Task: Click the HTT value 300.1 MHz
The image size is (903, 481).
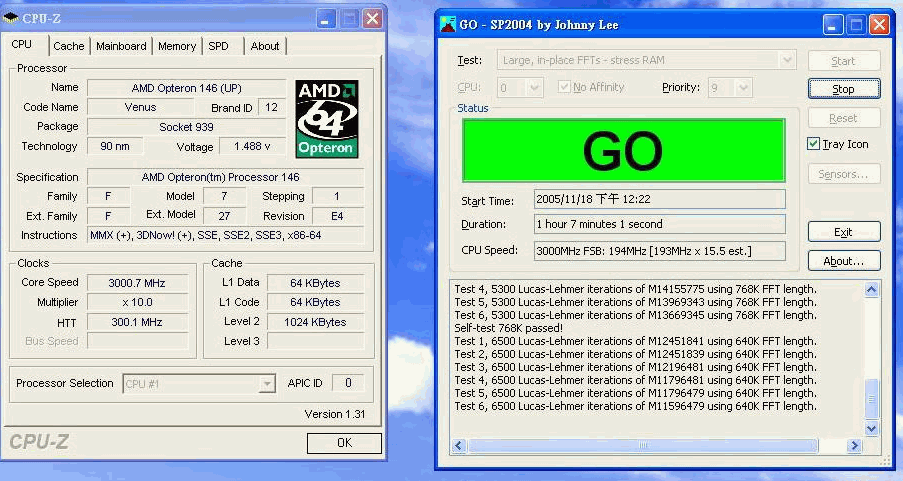Action: pyautogui.click(x=137, y=322)
